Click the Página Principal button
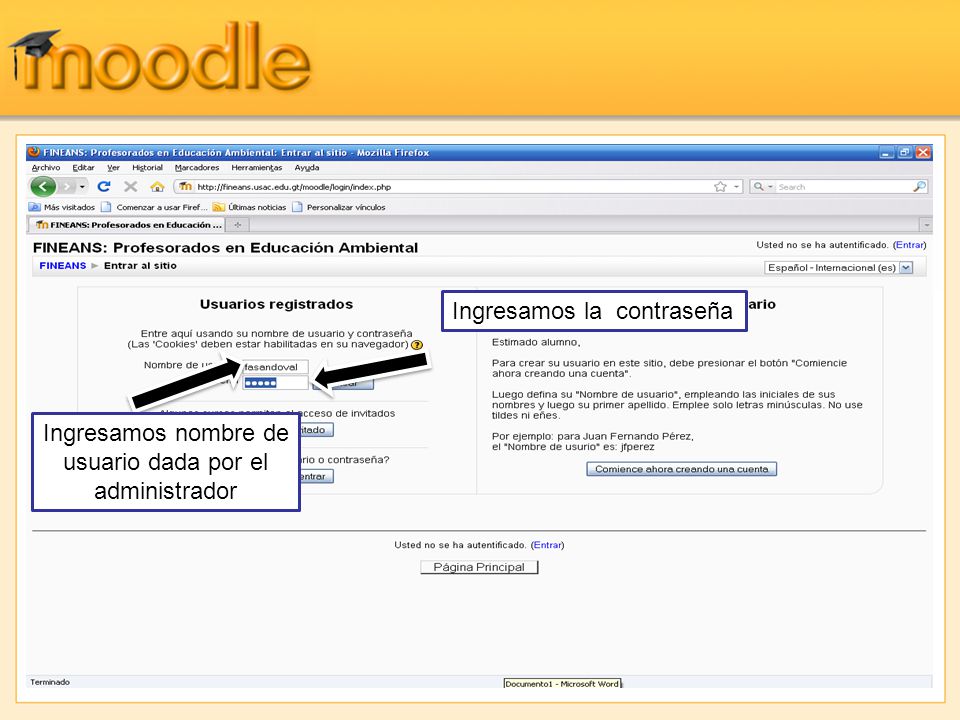Viewport: 960px width, 720px height. tap(479, 567)
